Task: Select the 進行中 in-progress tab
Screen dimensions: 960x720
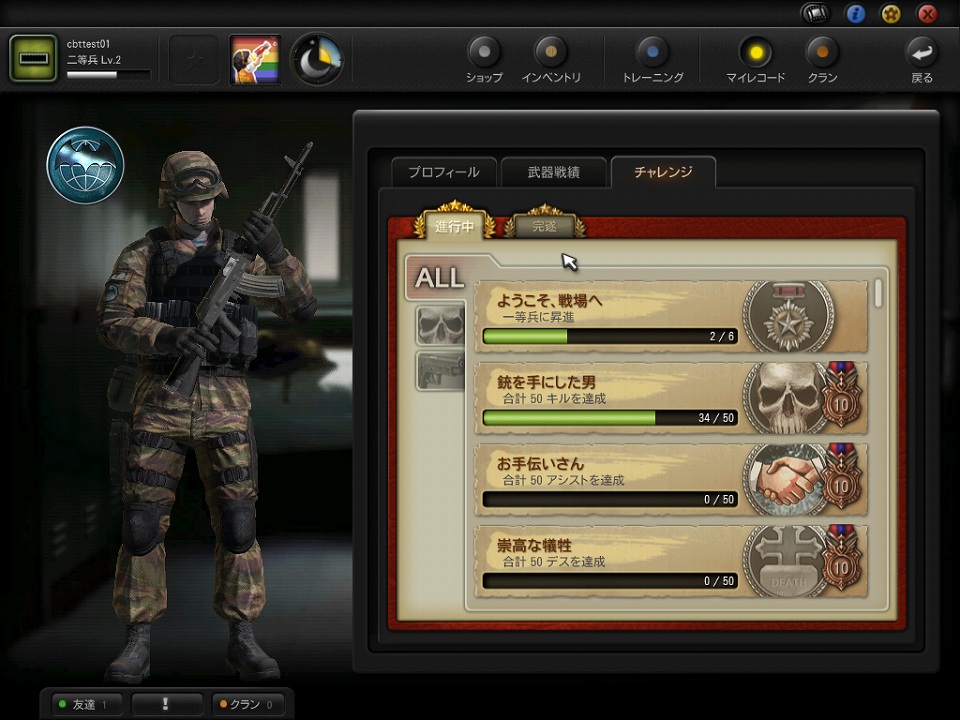Action: point(454,226)
